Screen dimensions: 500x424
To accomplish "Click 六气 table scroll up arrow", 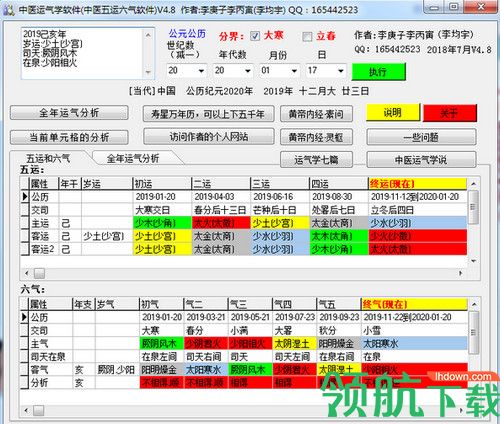I will [474, 304].
